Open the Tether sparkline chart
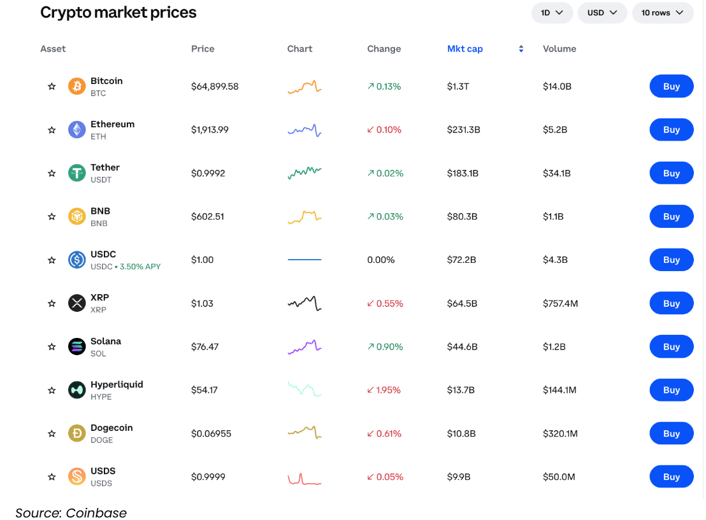The image size is (706, 520). [x=304, y=173]
